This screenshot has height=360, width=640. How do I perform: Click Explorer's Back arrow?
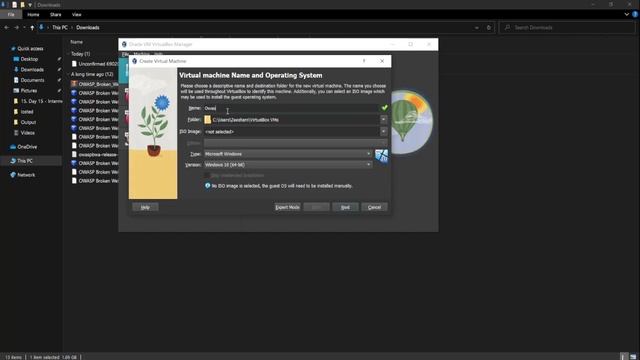tap(7, 28)
